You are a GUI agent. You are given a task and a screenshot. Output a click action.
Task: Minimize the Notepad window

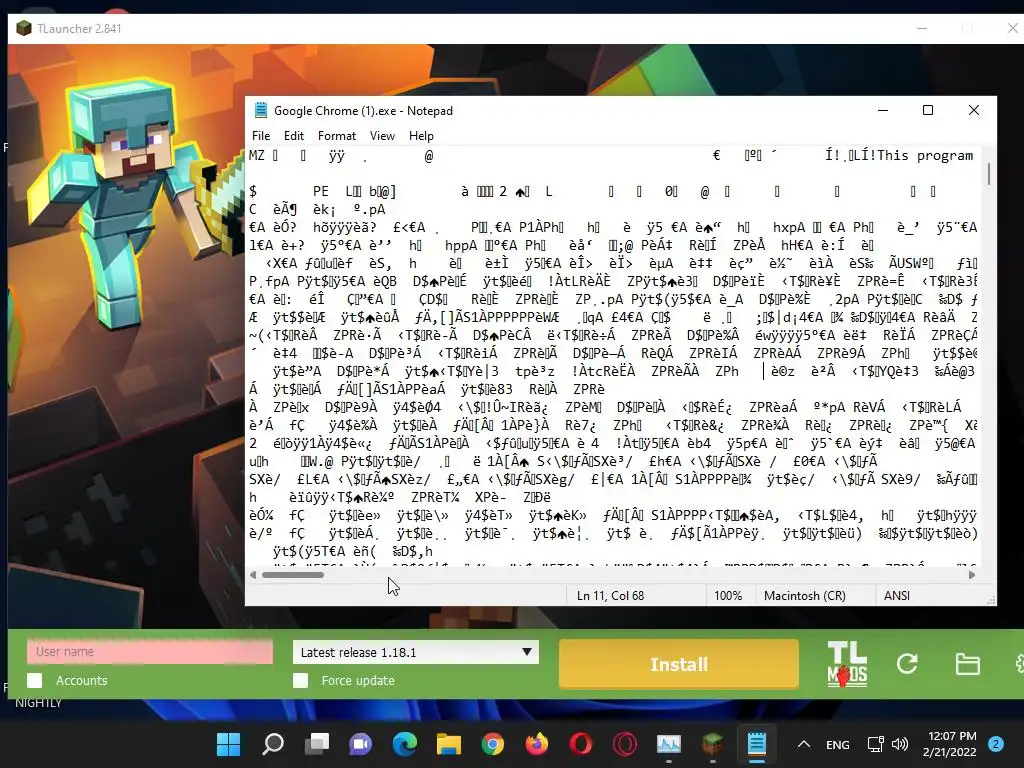883,110
